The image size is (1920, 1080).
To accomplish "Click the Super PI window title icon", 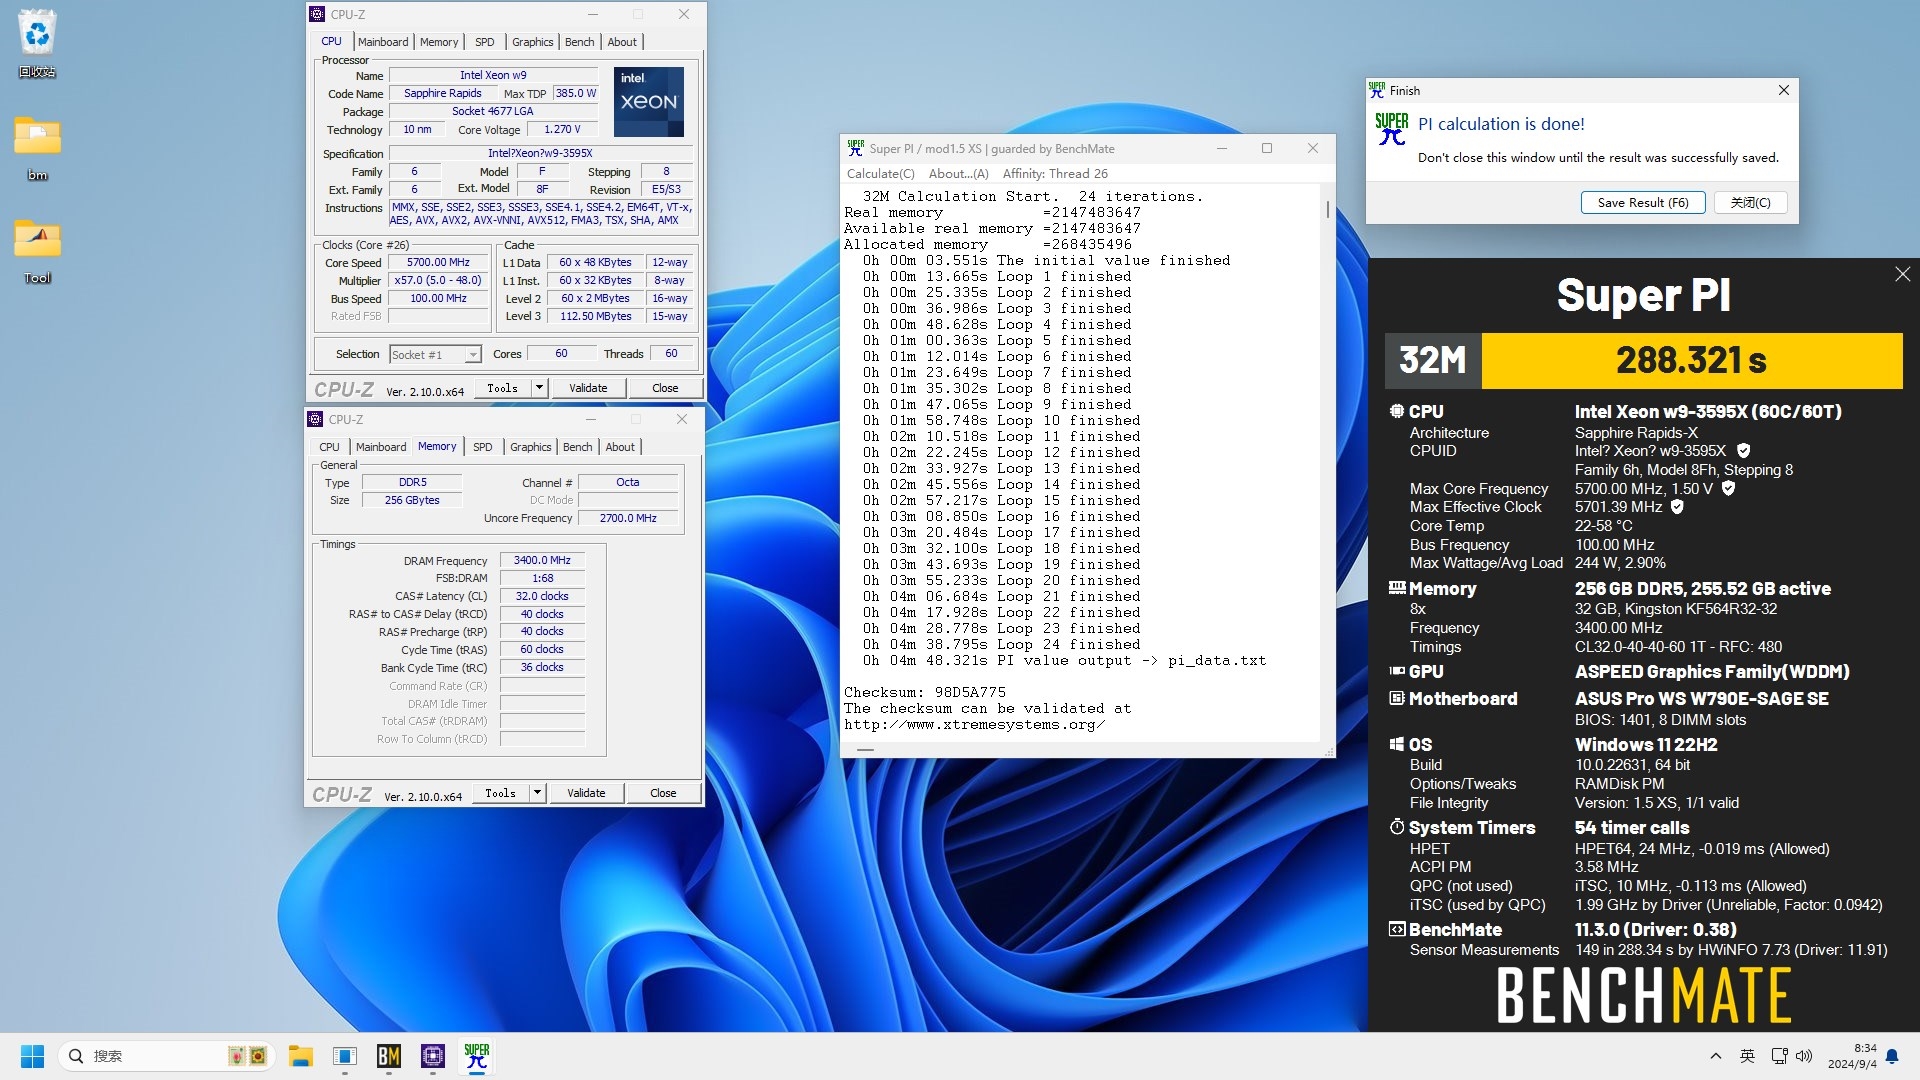I will (x=855, y=148).
